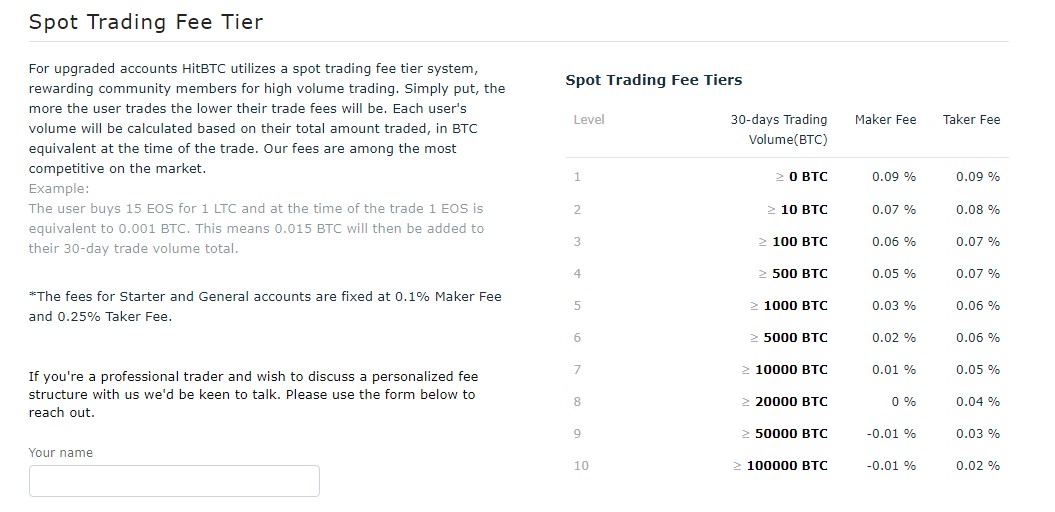
Task: Select the Starter and General accounts fee note
Action: (x=265, y=307)
